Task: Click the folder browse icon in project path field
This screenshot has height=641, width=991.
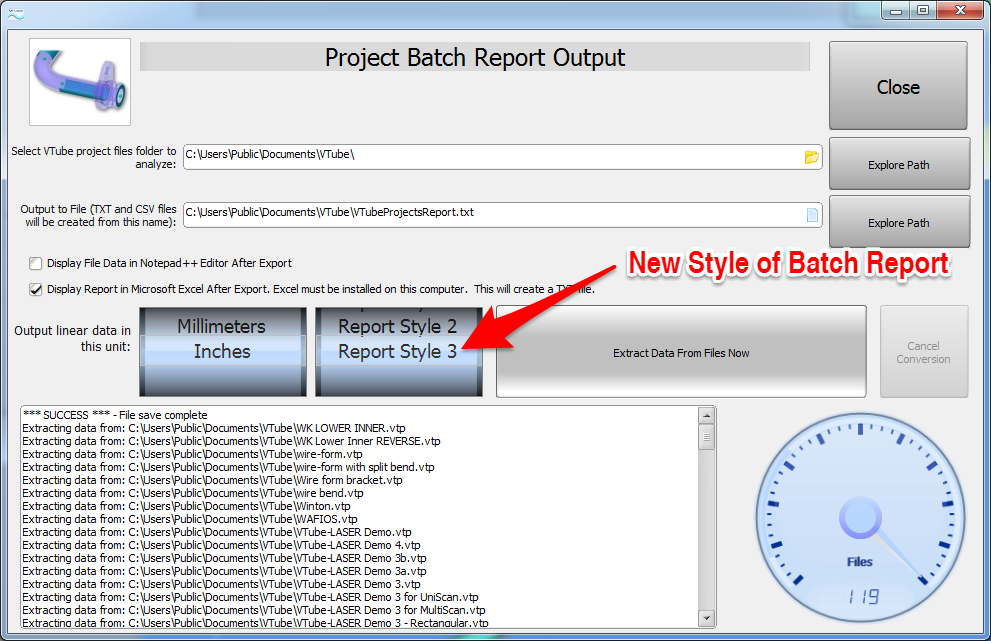Action: pos(811,157)
